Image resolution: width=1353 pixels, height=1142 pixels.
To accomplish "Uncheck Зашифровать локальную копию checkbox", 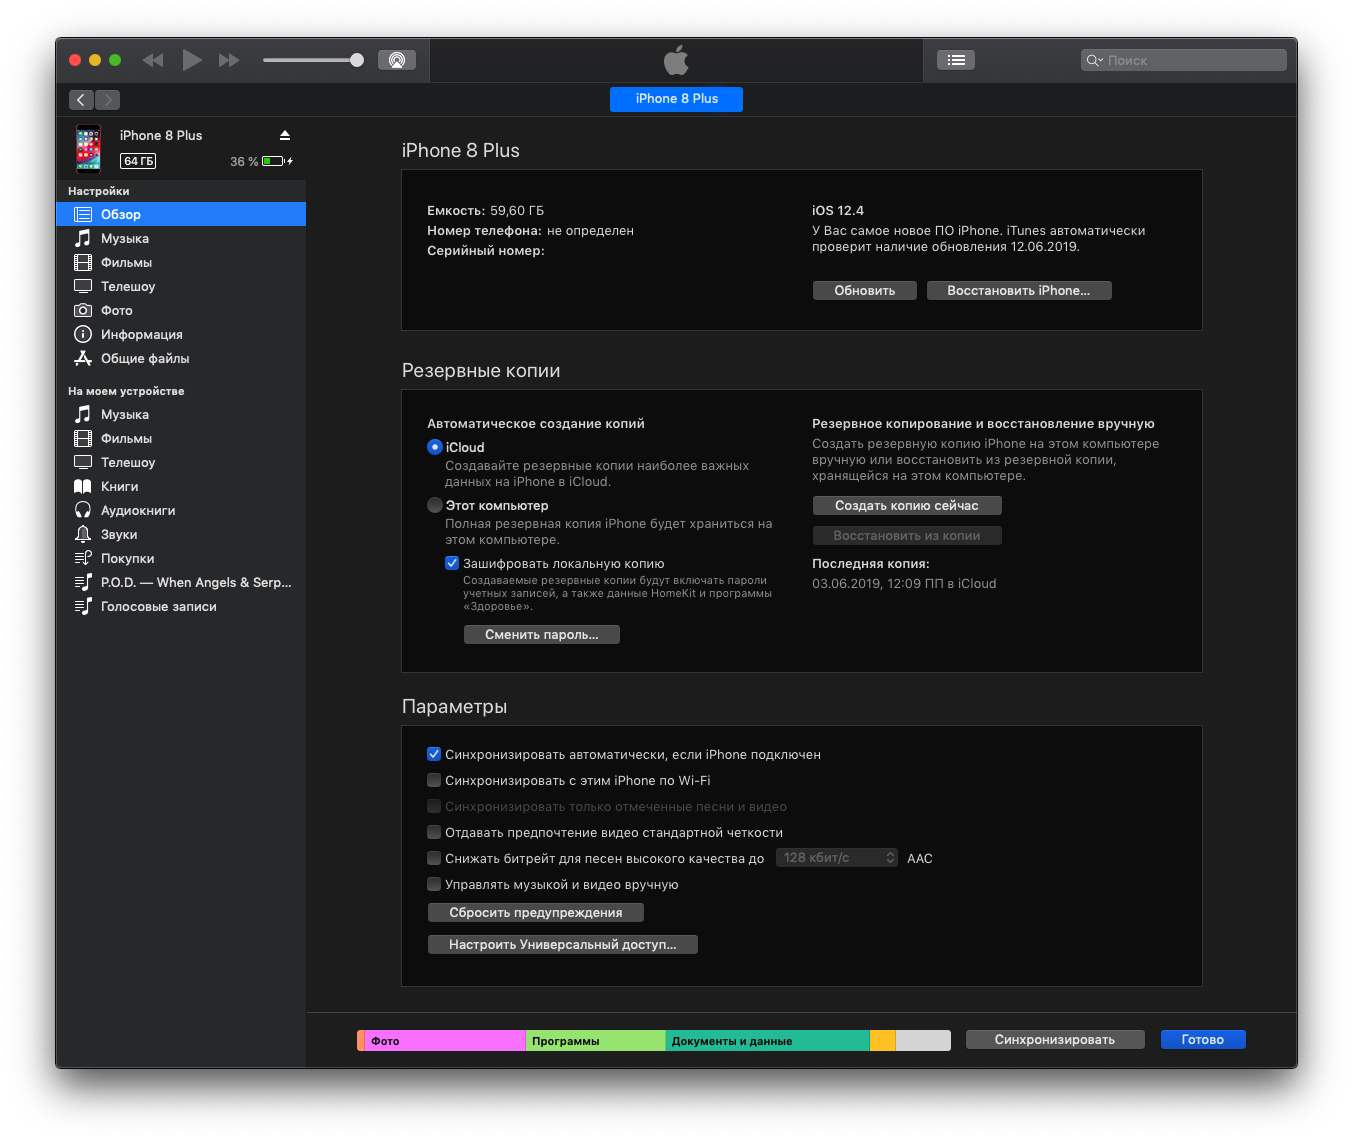I will tap(452, 563).
